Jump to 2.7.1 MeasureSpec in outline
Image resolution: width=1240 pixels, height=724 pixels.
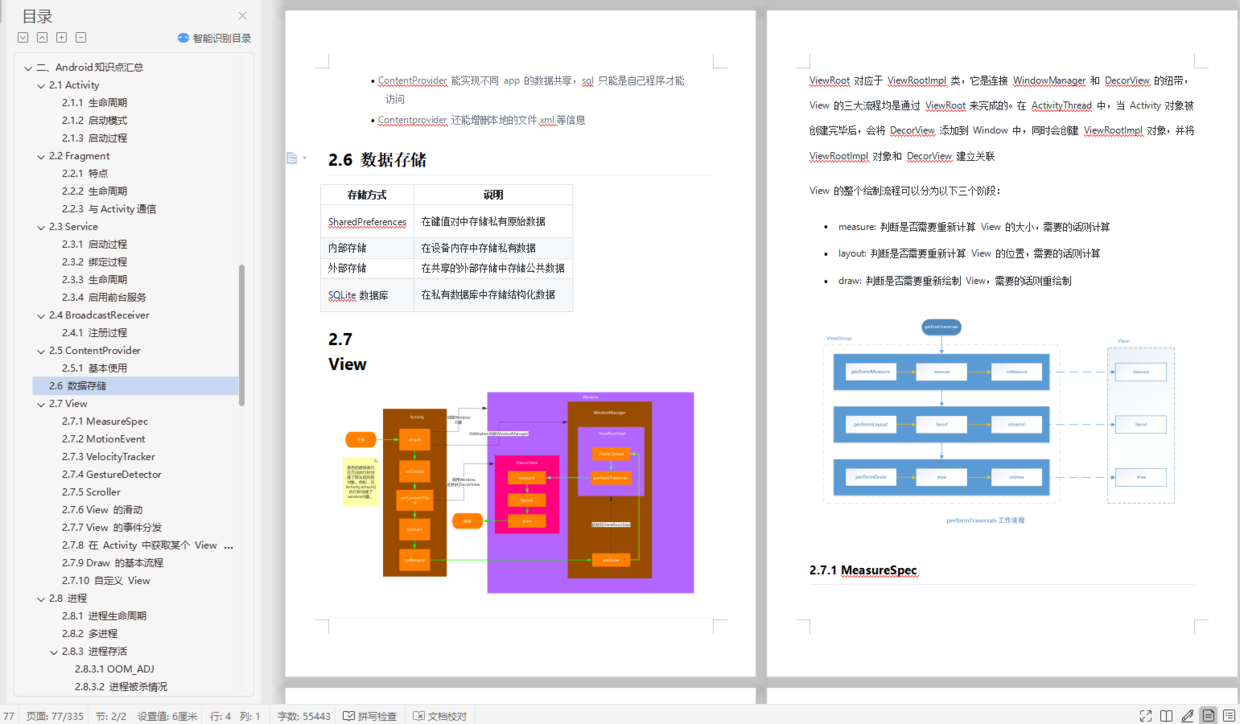point(105,422)
